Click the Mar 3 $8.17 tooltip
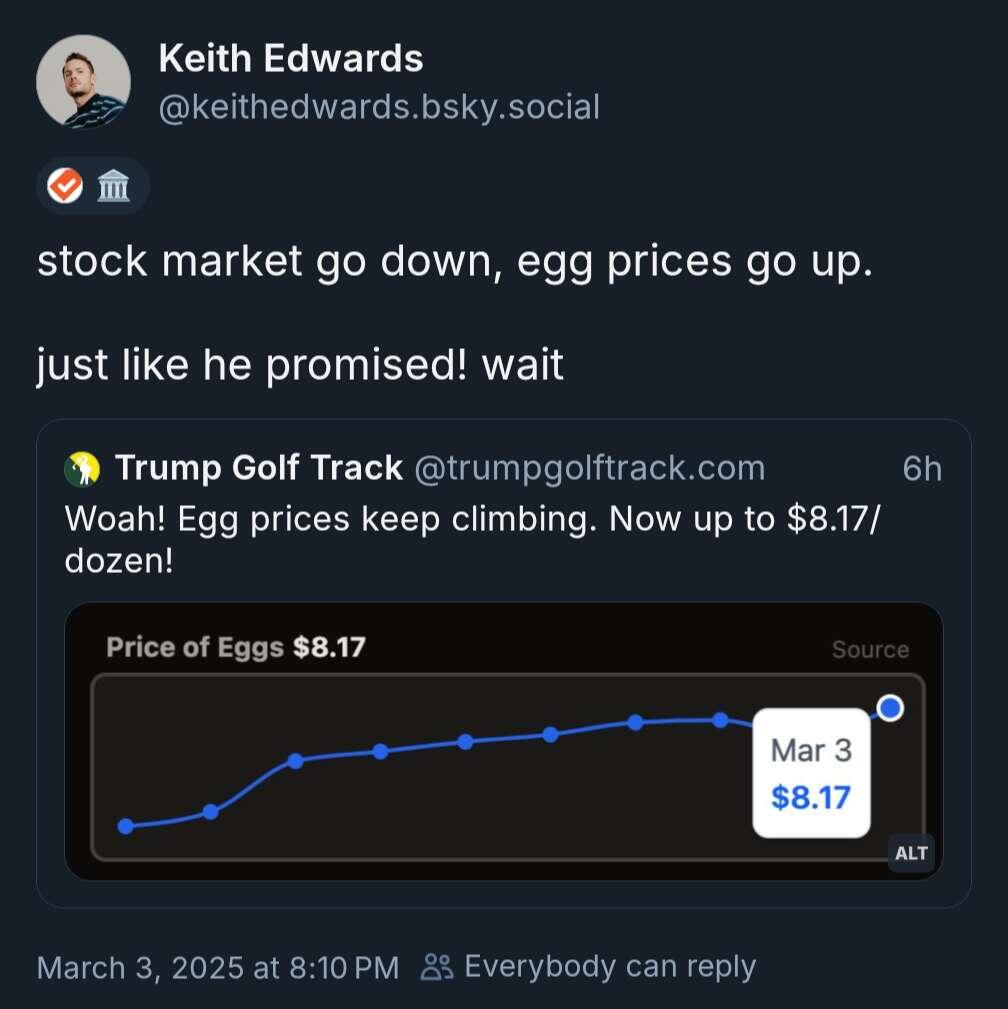This screenshot has width=1008, height=1009. pyautogui.click(x=811, y=773)
